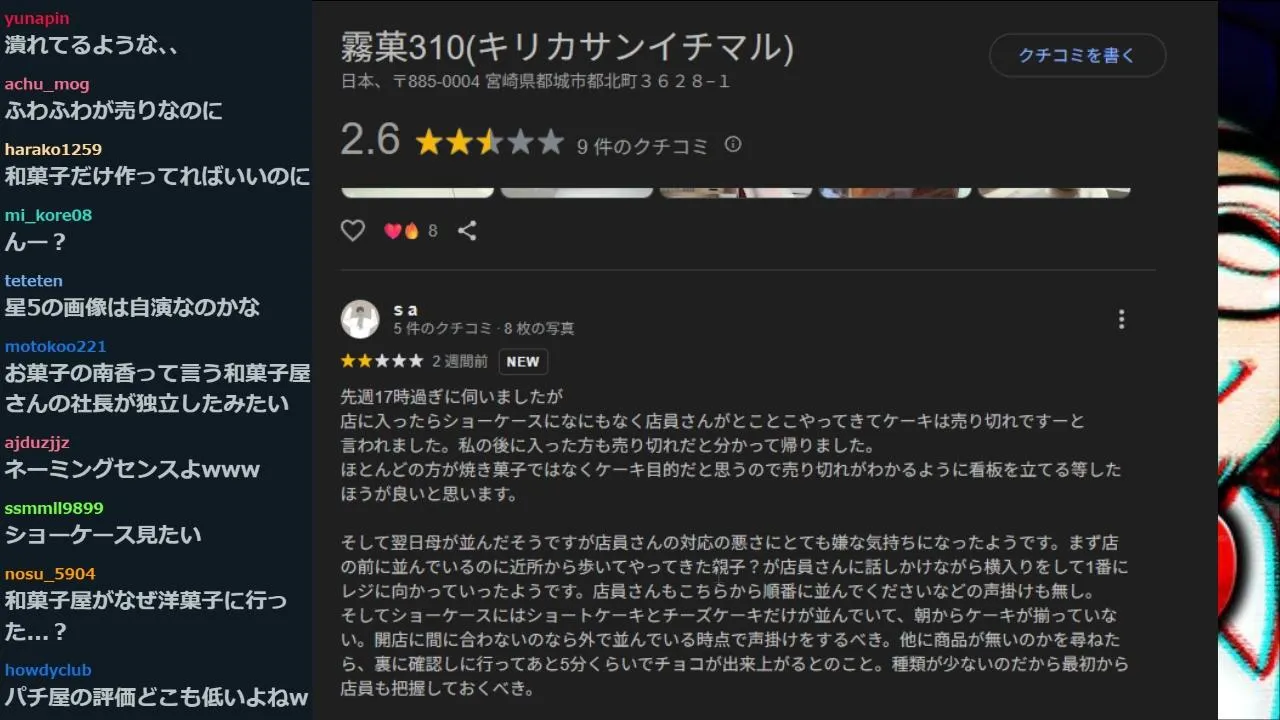
Task: Click chat username motokoo221
Action: [55, 346]
